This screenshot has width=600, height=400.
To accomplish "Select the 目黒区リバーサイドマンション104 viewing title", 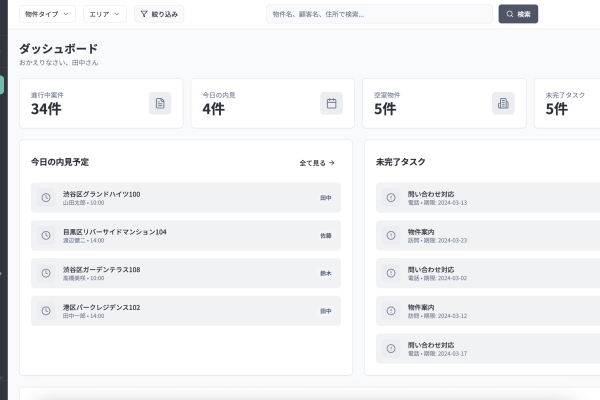I will pyautogui.click(x=115, y=232).
